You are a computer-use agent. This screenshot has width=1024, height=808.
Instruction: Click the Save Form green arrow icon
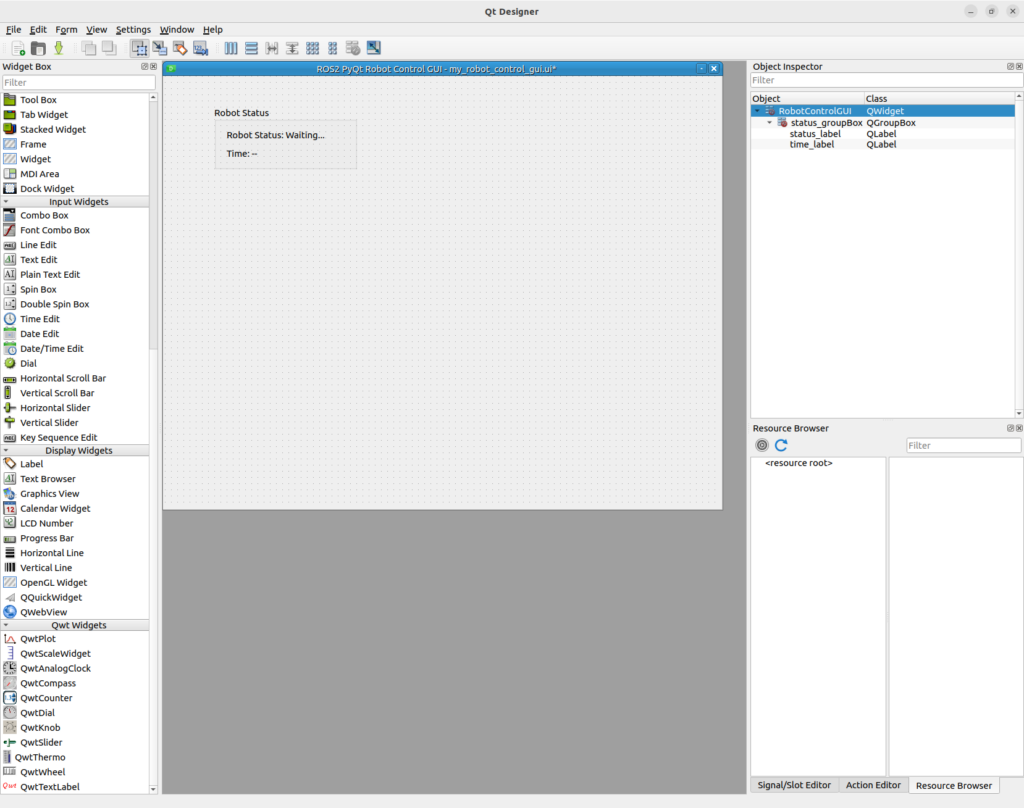click(59, 48)
